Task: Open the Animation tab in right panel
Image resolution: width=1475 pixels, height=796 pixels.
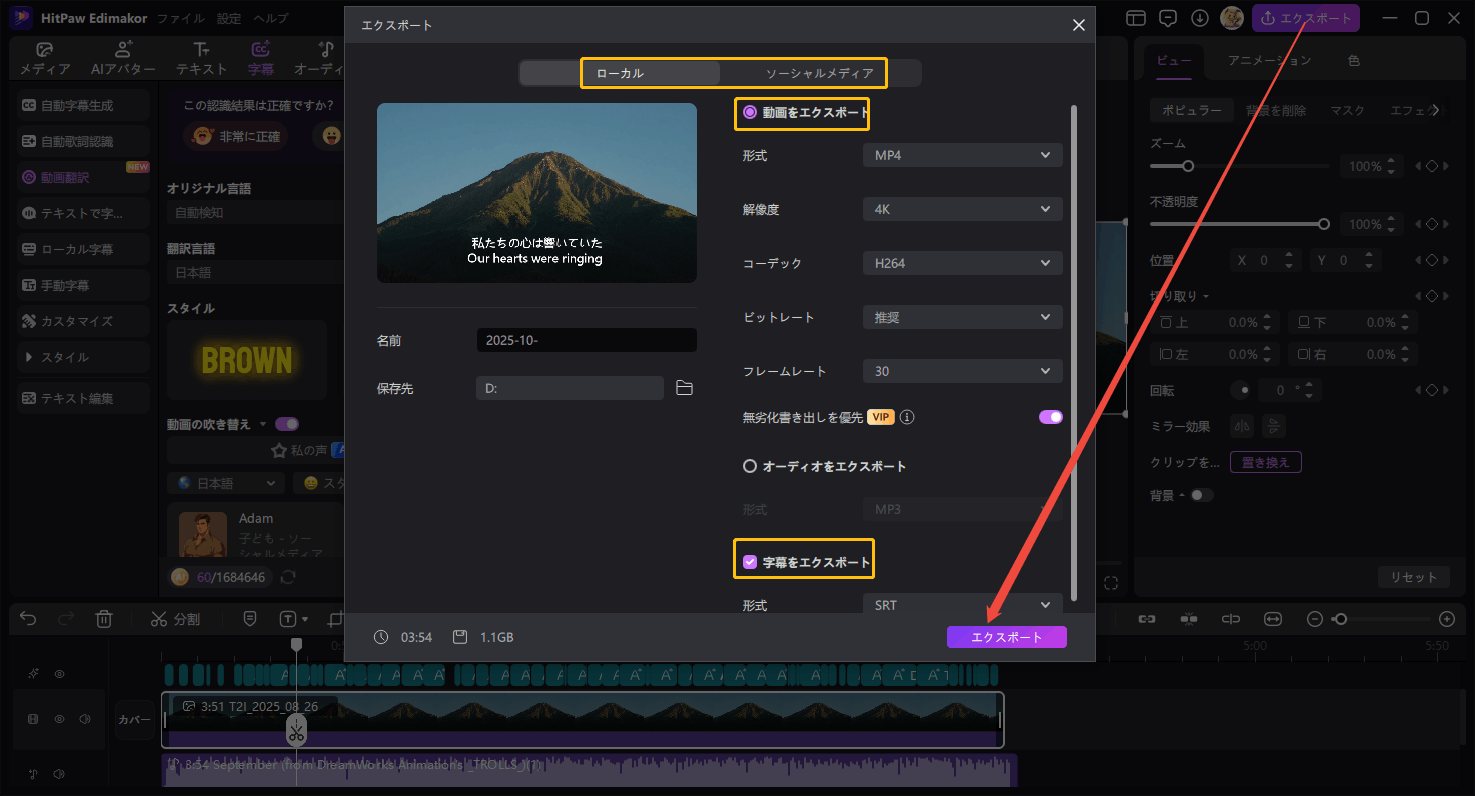Action: coord(1269,60)
